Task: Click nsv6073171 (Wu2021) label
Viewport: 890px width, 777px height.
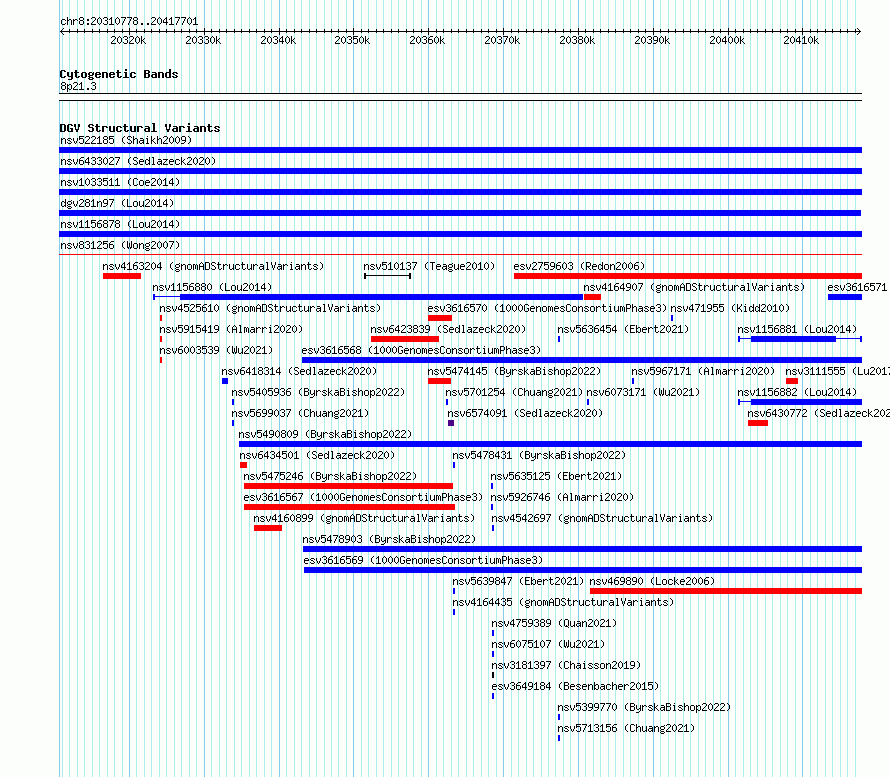Action: click(x=643, y=392)
